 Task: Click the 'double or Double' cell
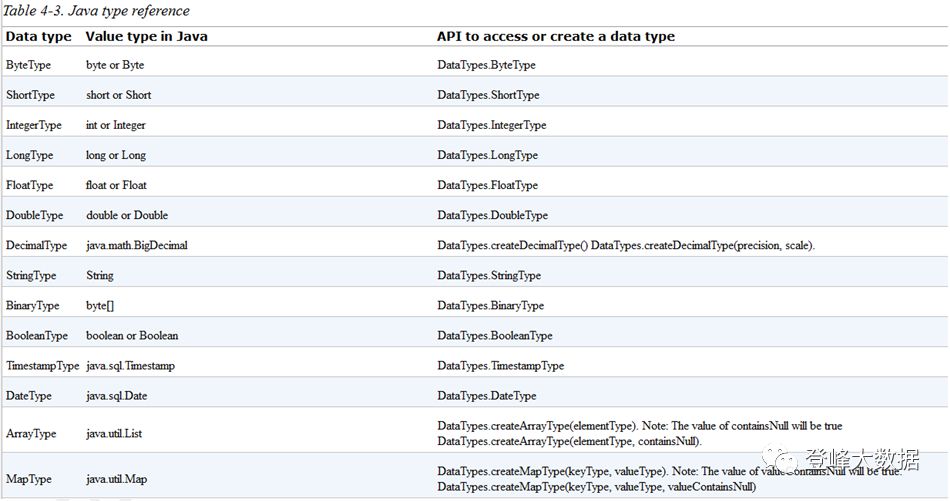tap(127, 215)
